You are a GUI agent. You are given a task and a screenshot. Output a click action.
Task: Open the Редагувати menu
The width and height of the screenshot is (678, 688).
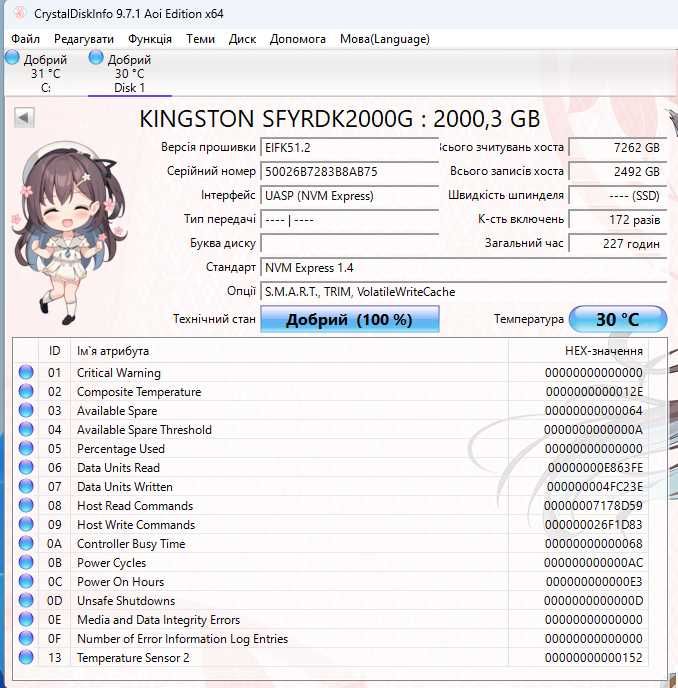[84, 39]
